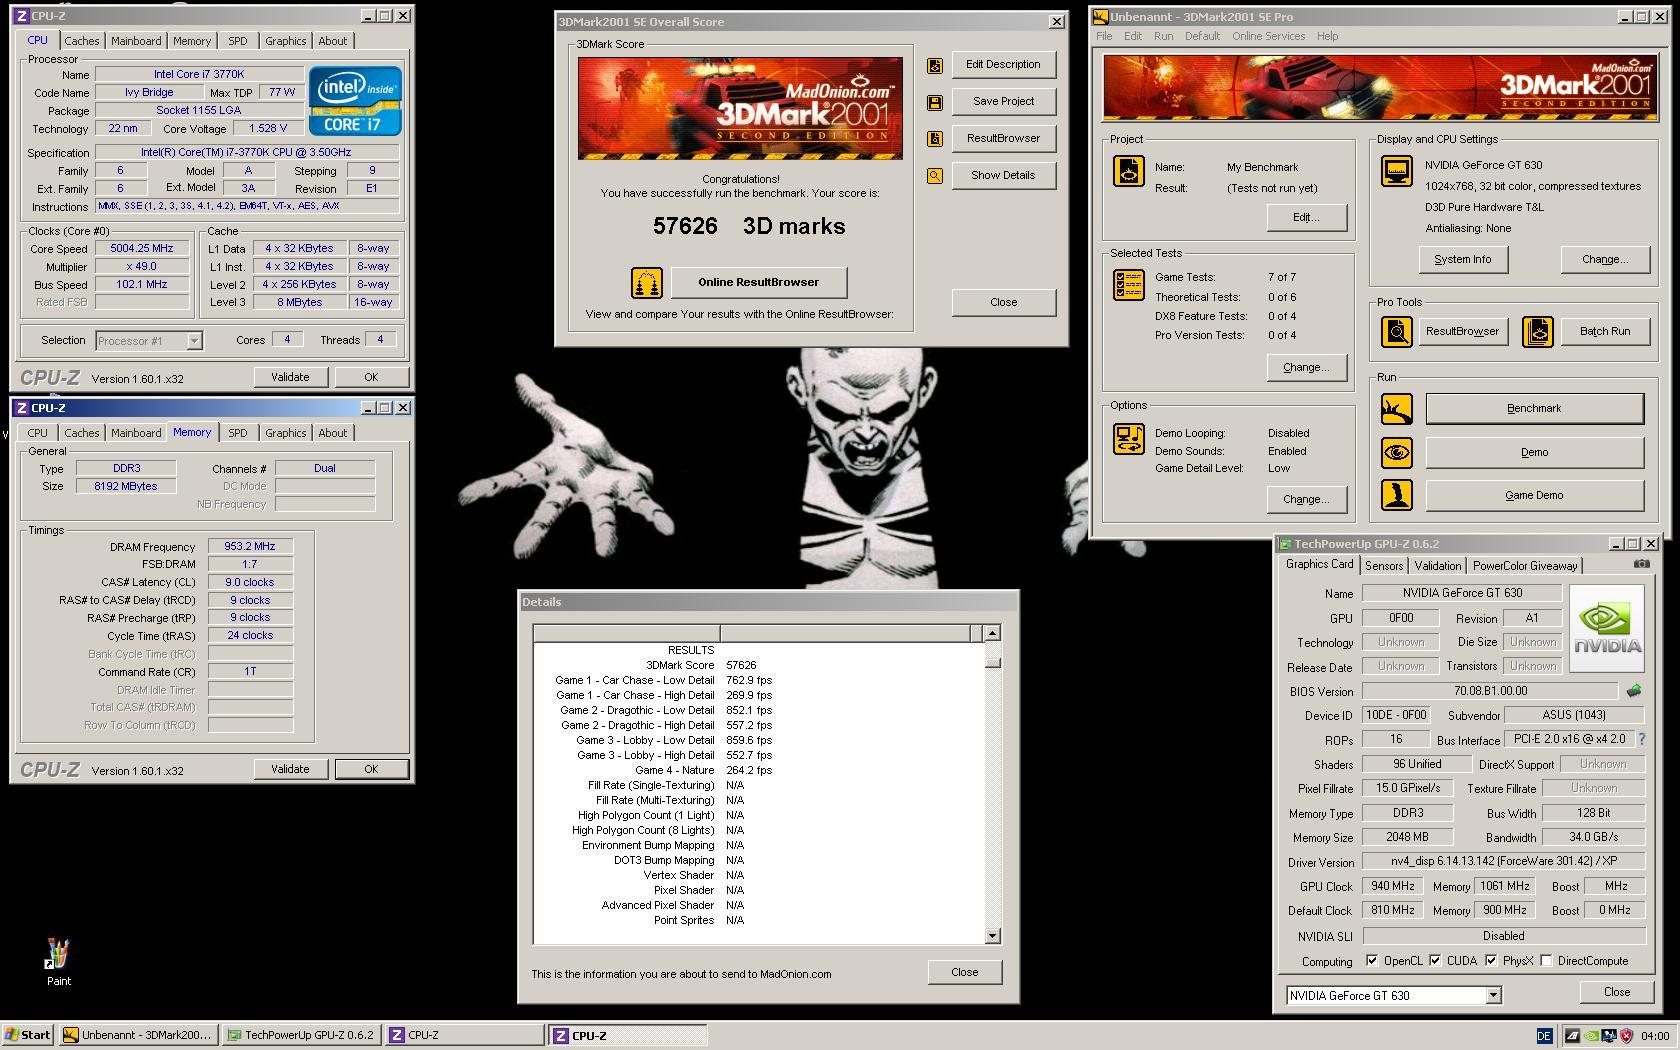The height and width of the screenshot is (1050, 1680).
Task: Click the Details list scroll down arrow
Action: (992, 936)
